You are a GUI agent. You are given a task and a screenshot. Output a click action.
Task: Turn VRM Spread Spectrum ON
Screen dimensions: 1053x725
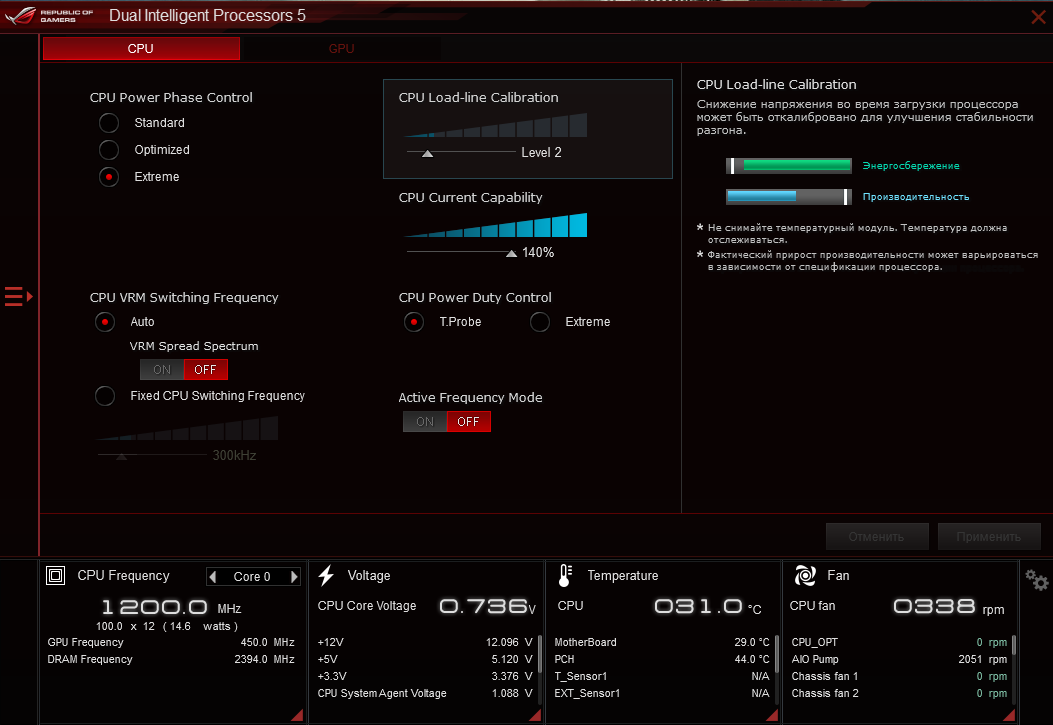(x=162, y=370)
